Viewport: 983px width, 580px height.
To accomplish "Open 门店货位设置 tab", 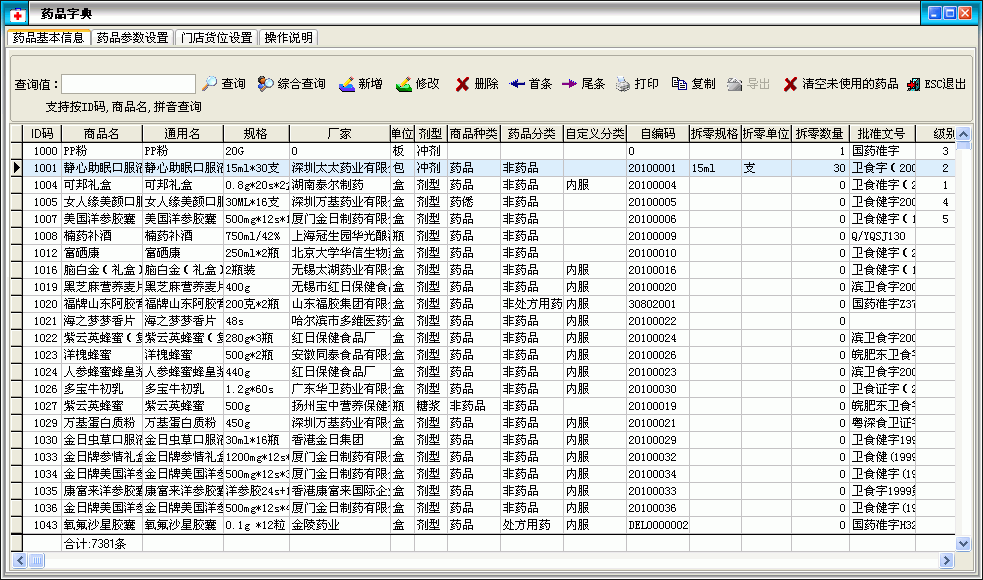I will click(x=216, y=38).
